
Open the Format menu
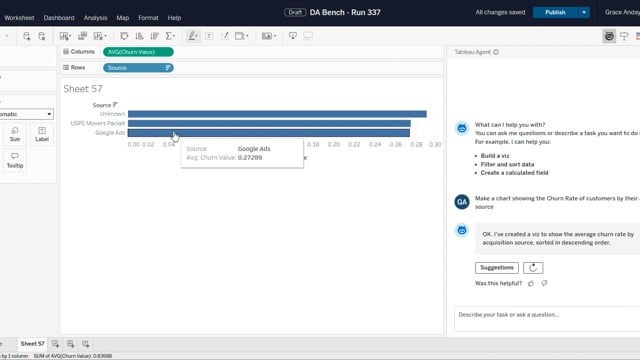click(148, 18)
